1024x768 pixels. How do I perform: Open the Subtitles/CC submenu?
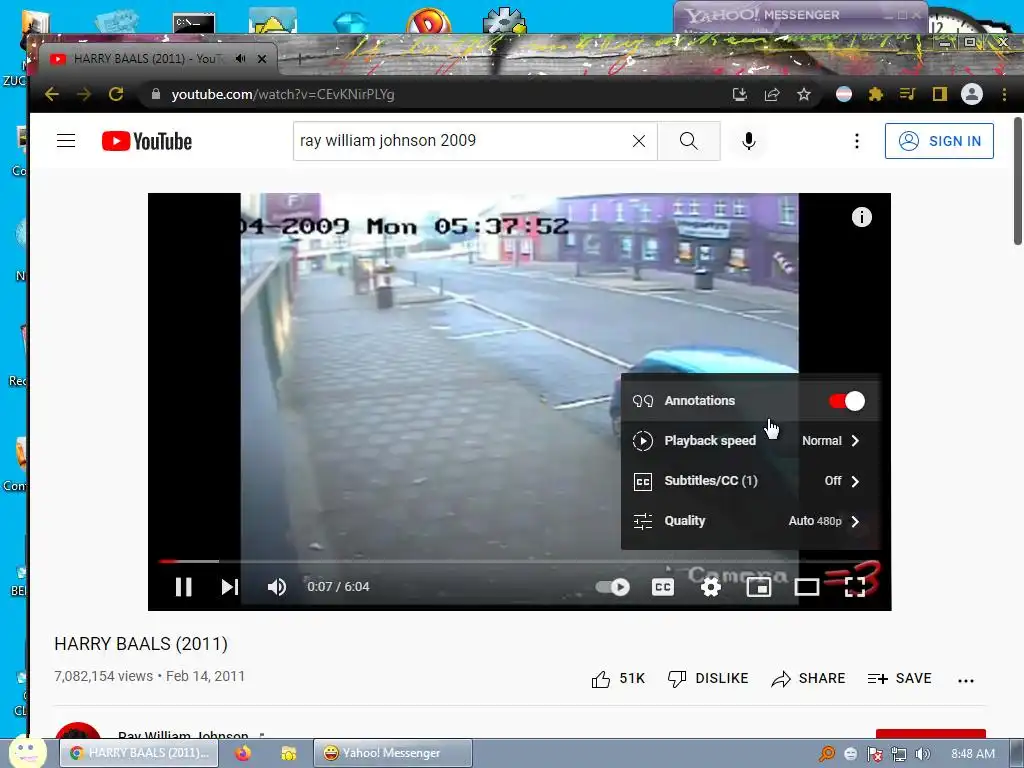(750, 481)
